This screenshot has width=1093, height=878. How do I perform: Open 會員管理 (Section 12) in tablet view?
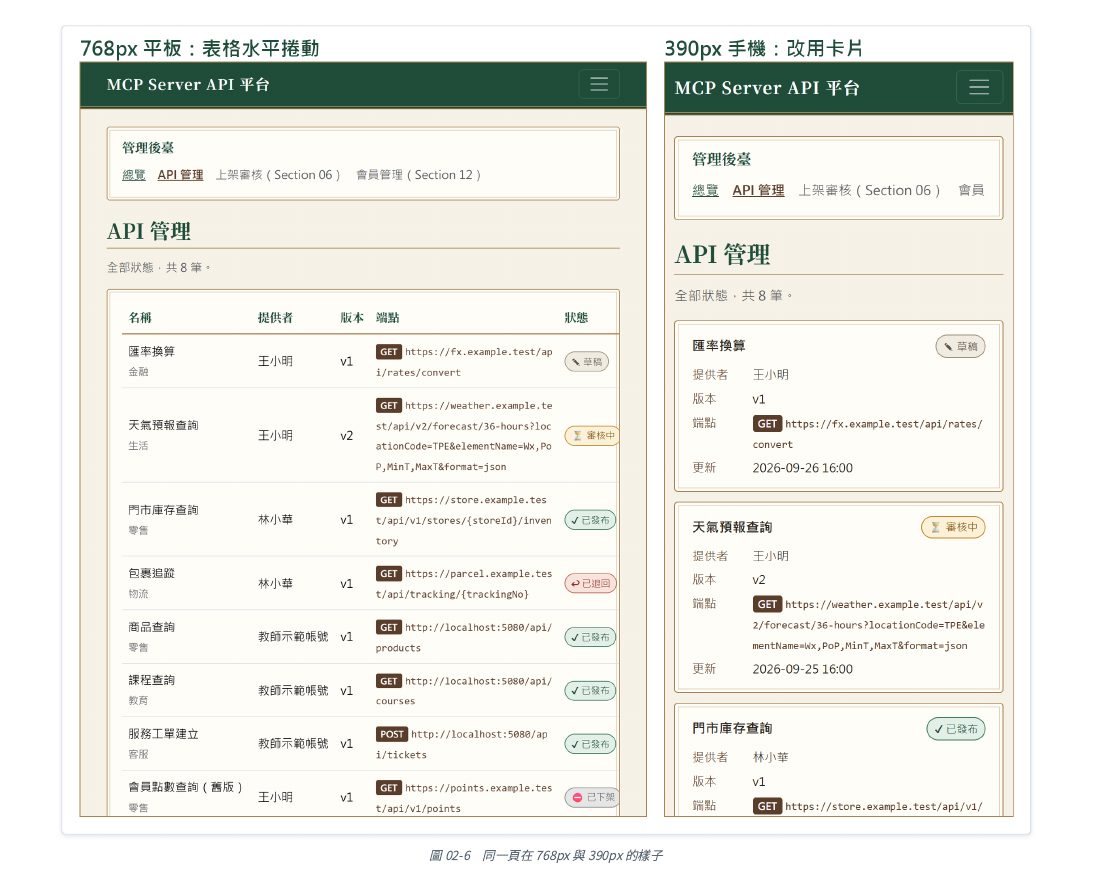click(418, 175)
